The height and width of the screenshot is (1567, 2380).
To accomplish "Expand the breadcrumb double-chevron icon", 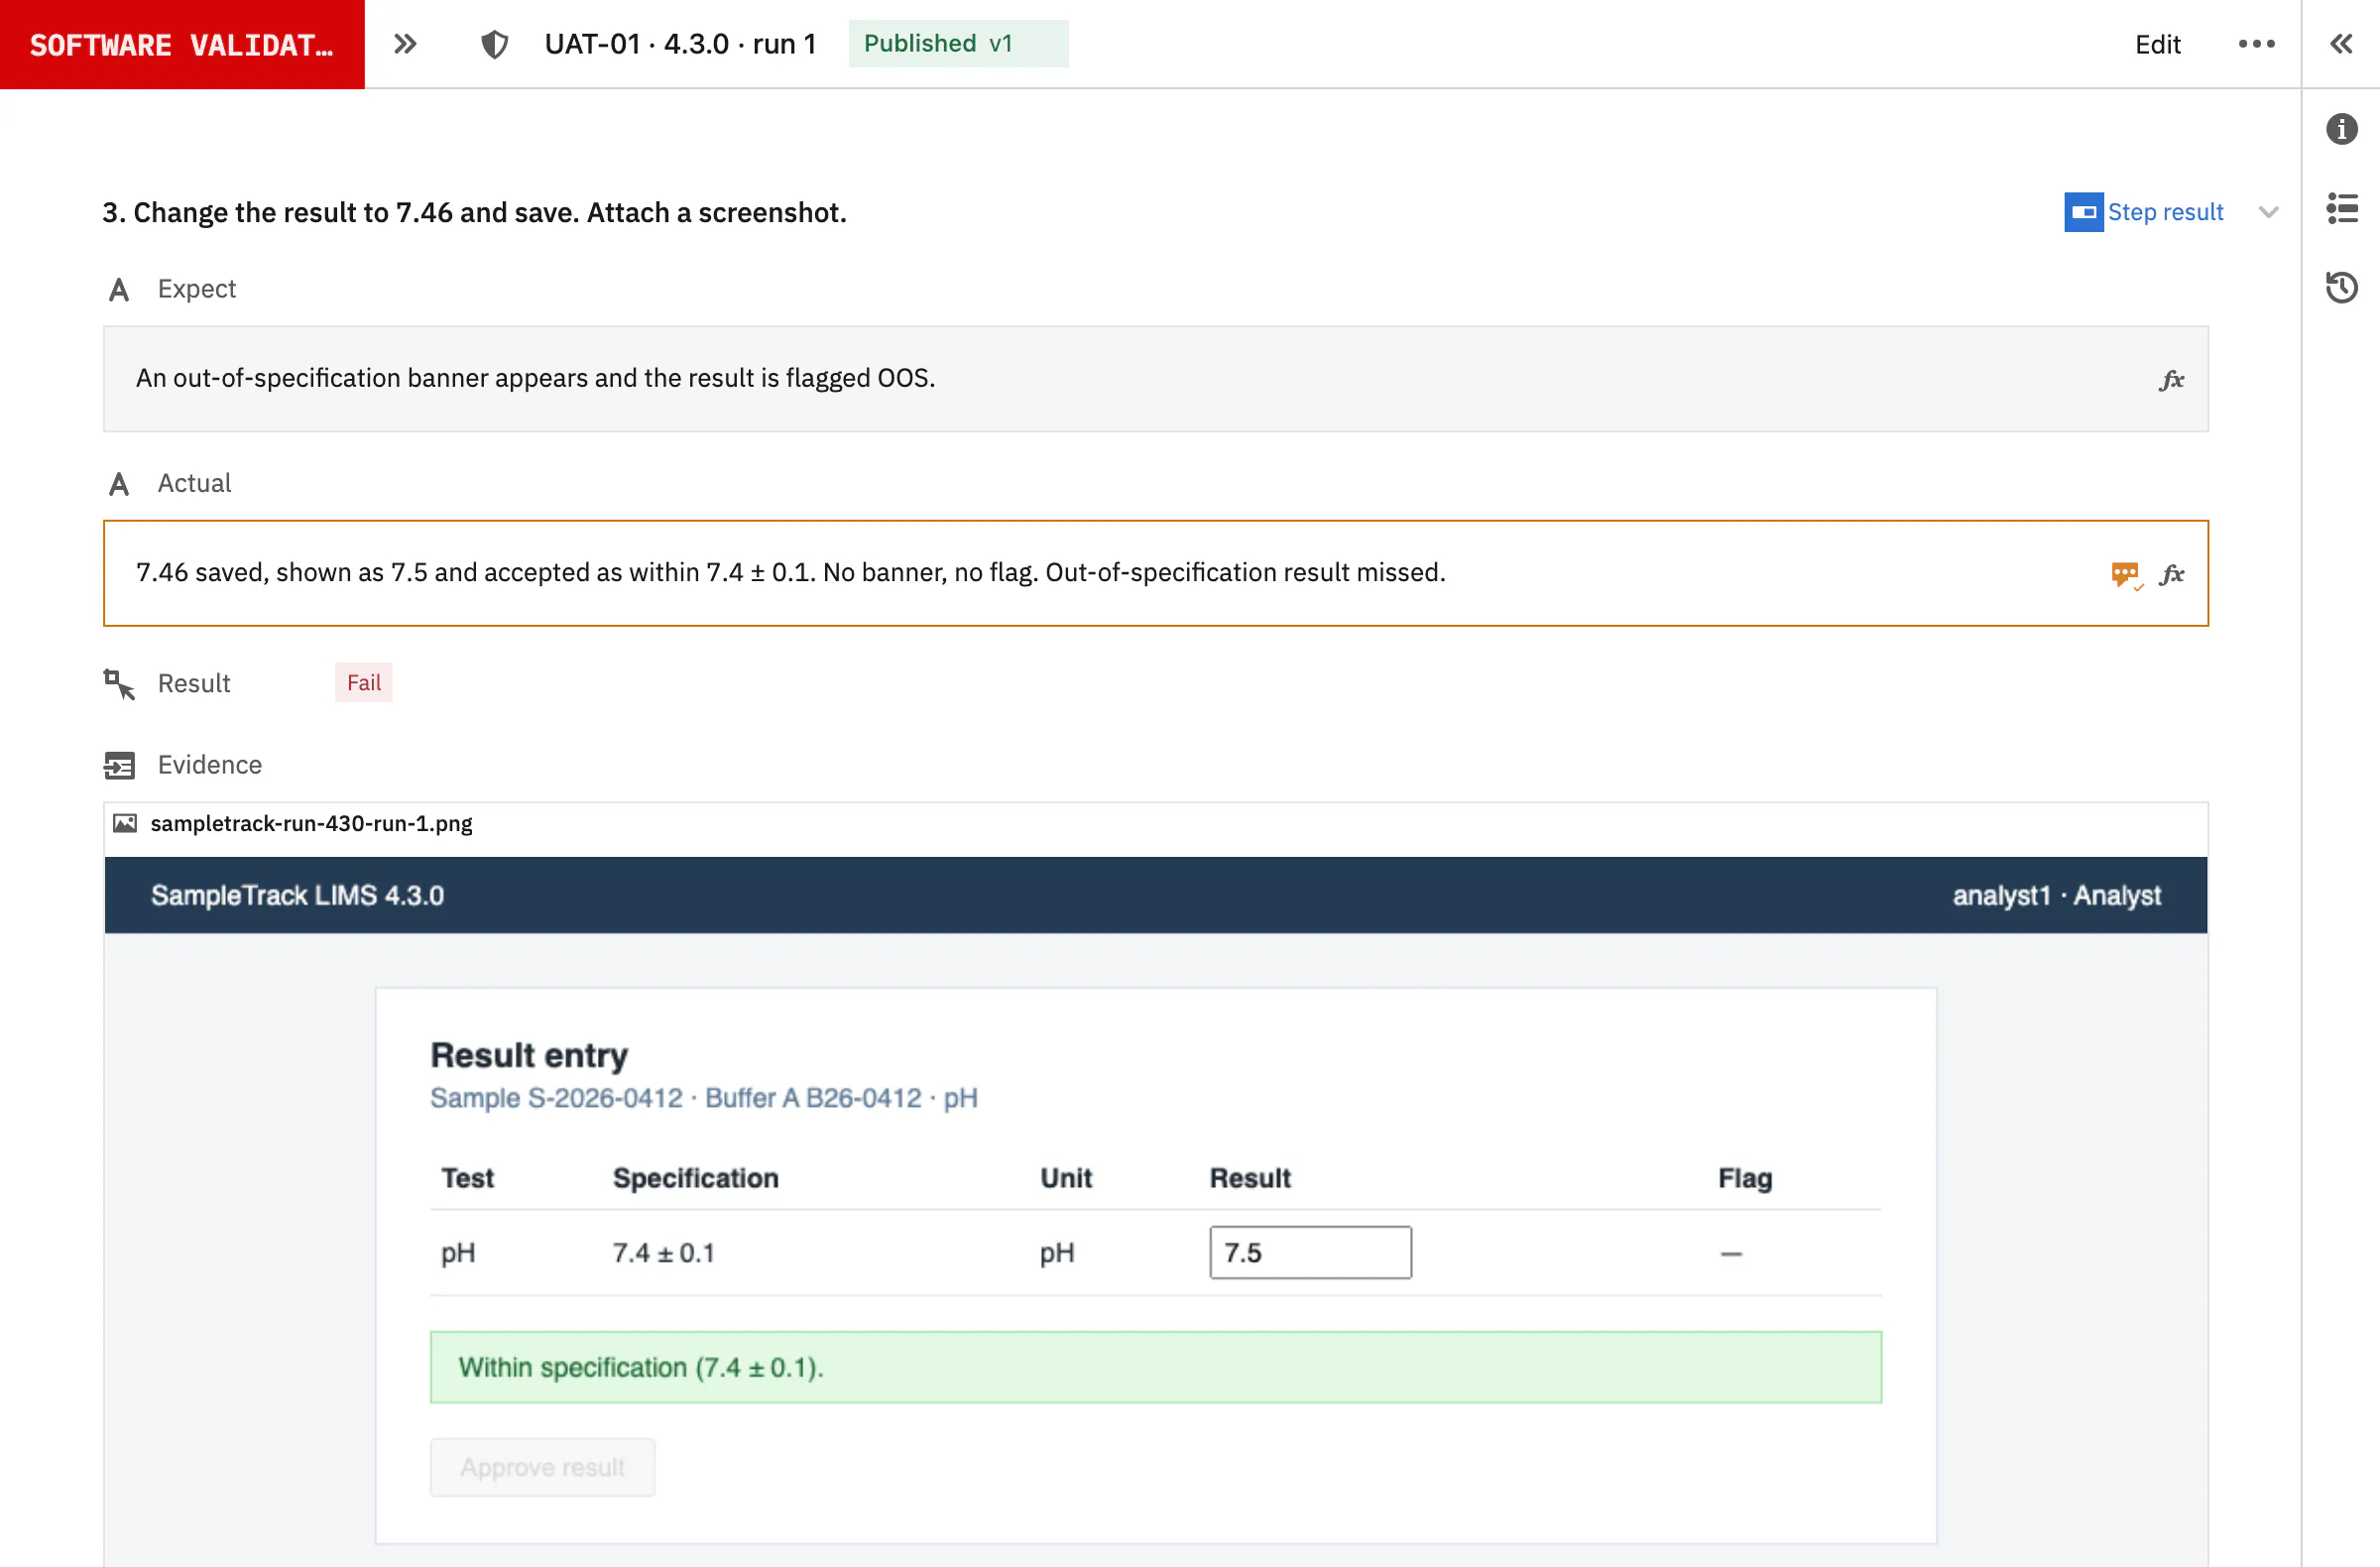I will [405, 44].
